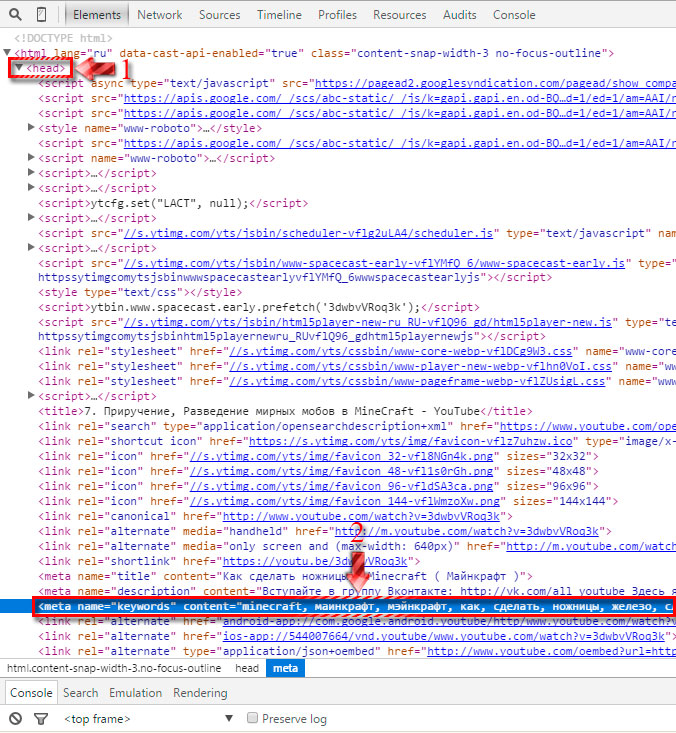Open the Sources panel tab
This screenshot has width=676, height=733.
(x=219, y=15)
